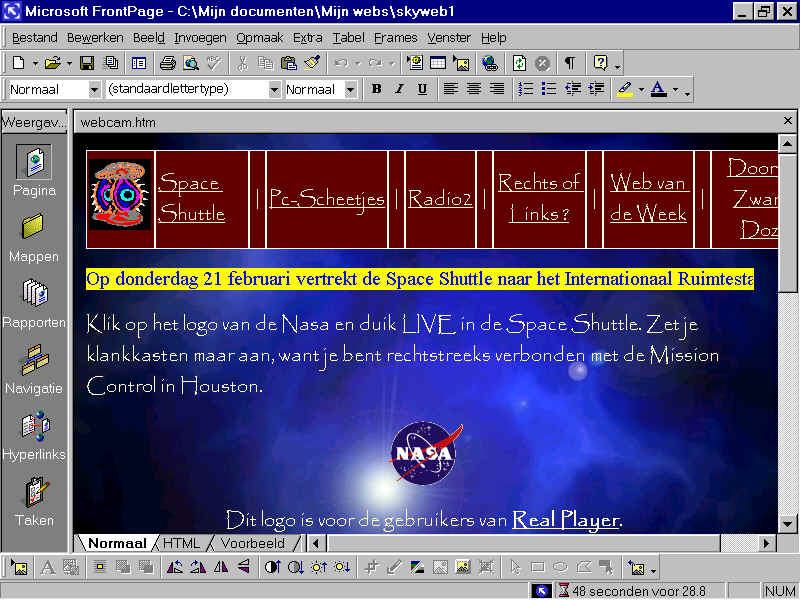Click the Pc-Scheetjes link
The width and height of the screenshot is (800, 600).
327,198
